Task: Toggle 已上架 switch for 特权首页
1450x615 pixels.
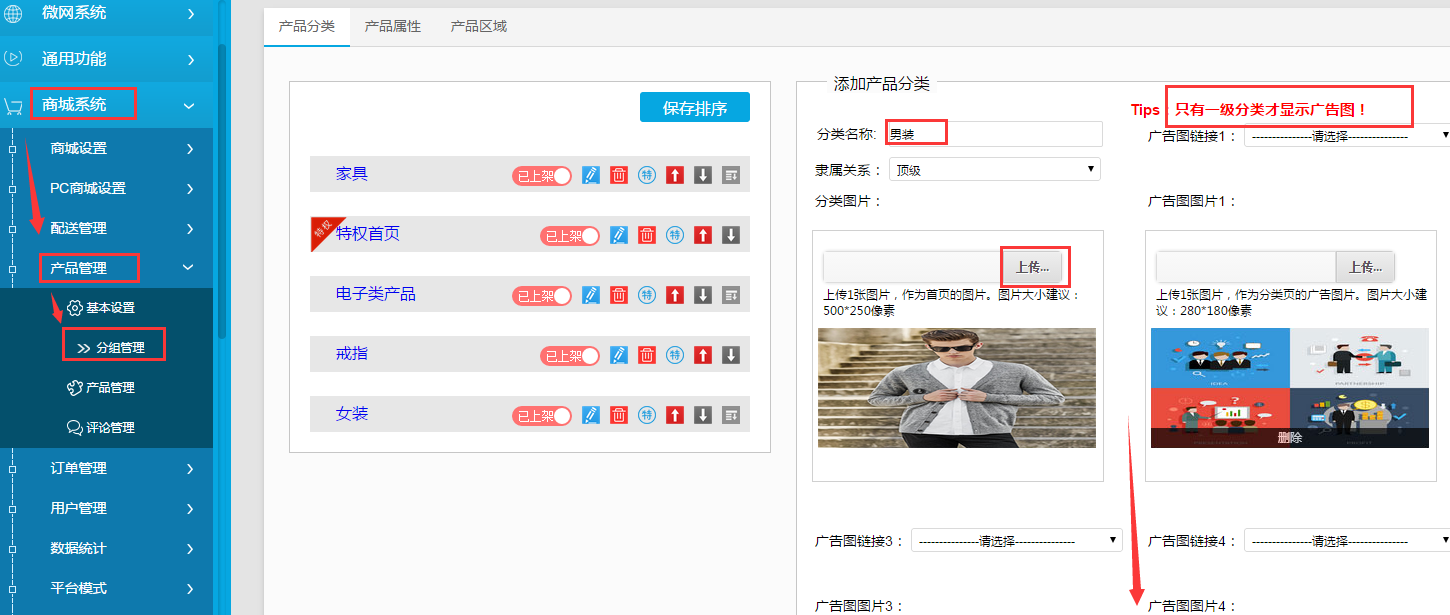Action: [570, 235]
